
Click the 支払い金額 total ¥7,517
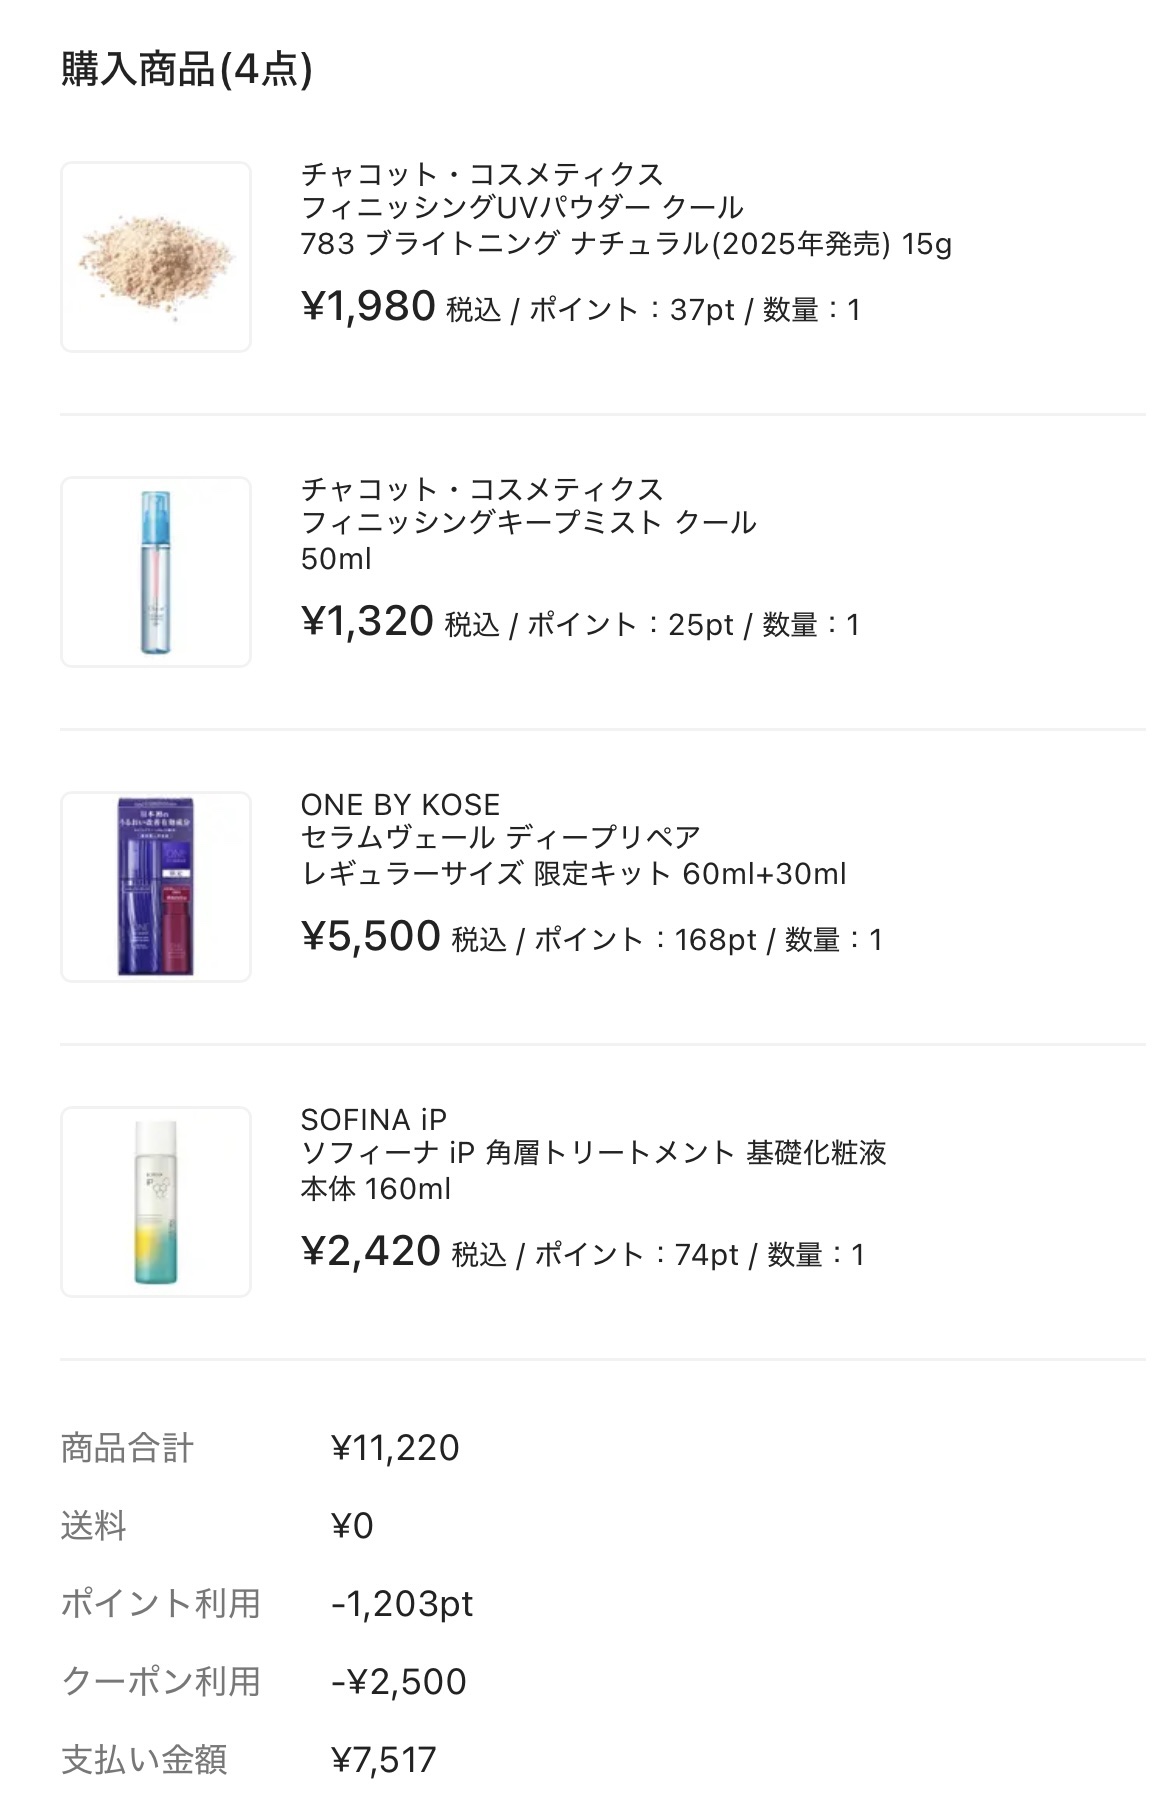click(384, 1760)
